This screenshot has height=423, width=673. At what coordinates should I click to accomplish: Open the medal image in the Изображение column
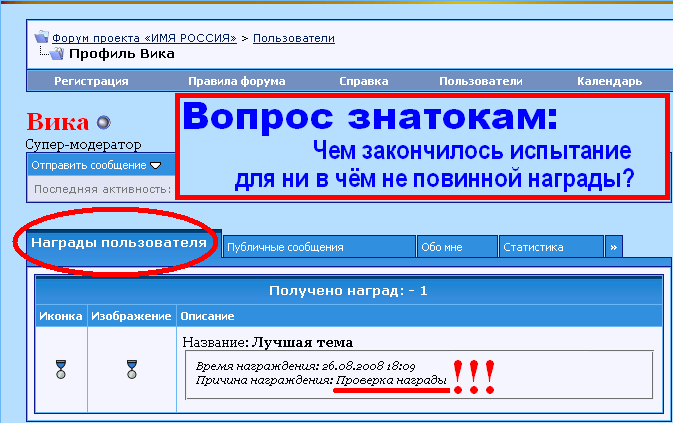132,369
